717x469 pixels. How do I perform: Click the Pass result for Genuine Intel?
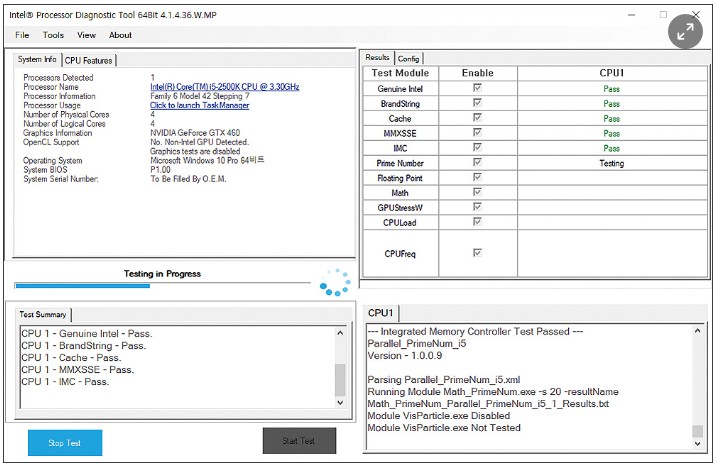pos(611,89)
